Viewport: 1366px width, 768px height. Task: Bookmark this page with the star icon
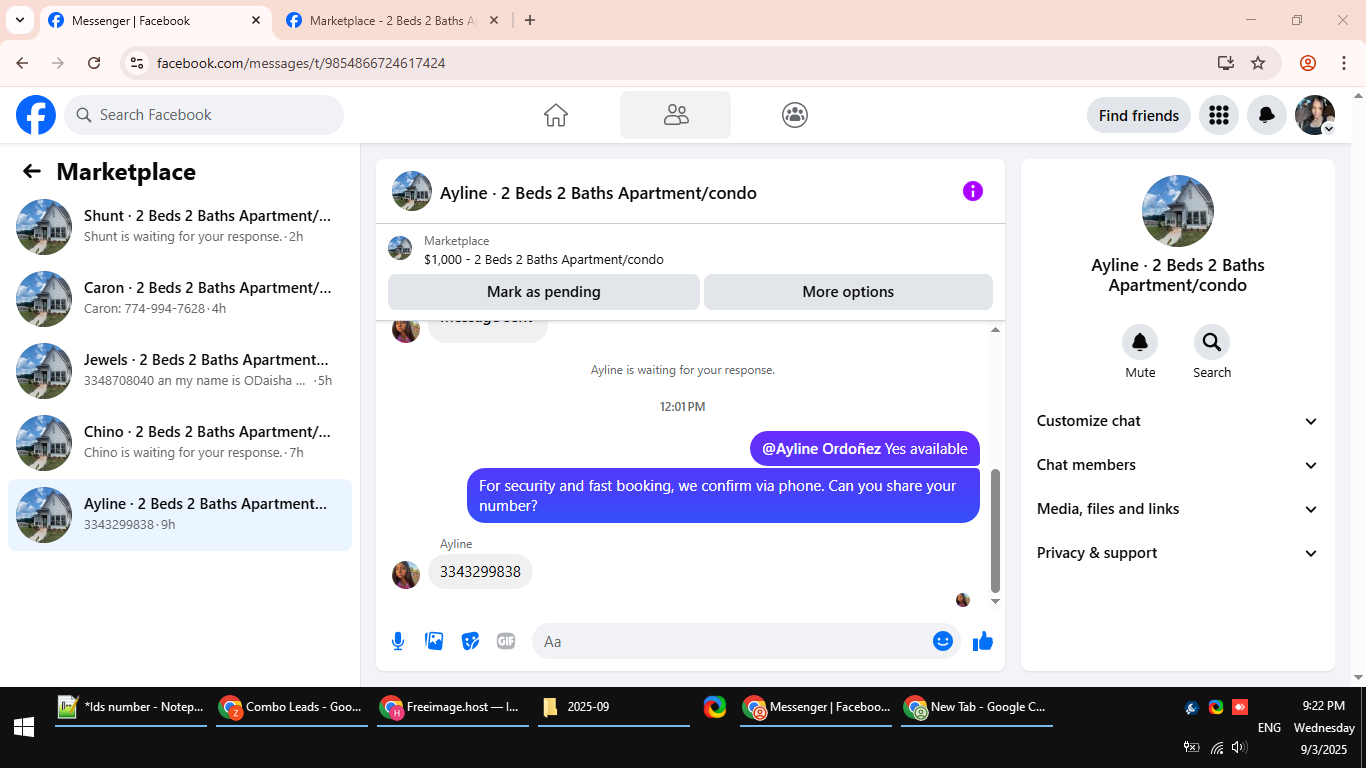coord(1258,63)
